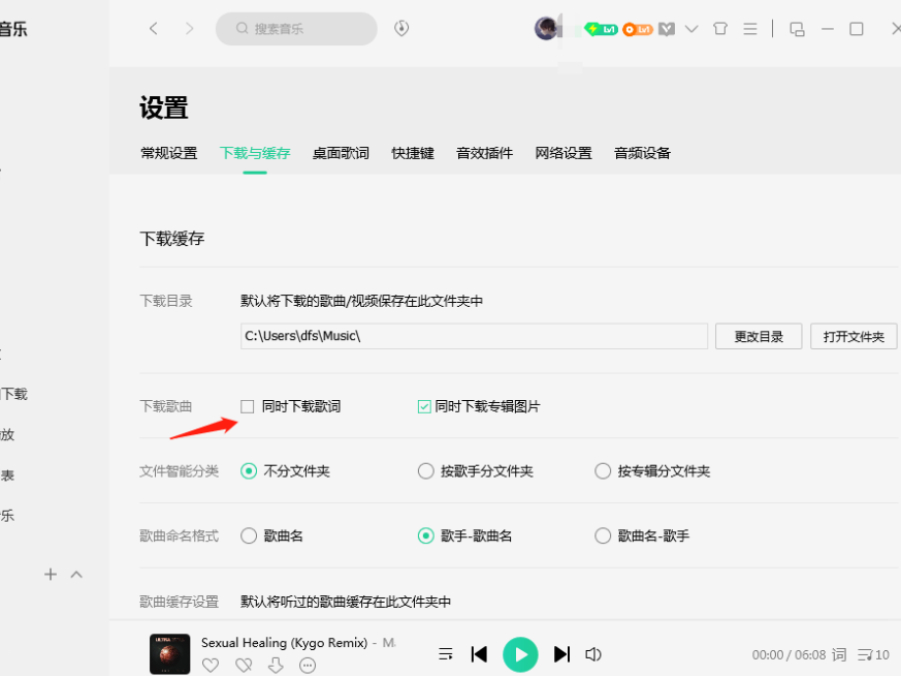Open the skin shirt icon
The width and height of the screenshot is (901, 676).
[721, 29]
